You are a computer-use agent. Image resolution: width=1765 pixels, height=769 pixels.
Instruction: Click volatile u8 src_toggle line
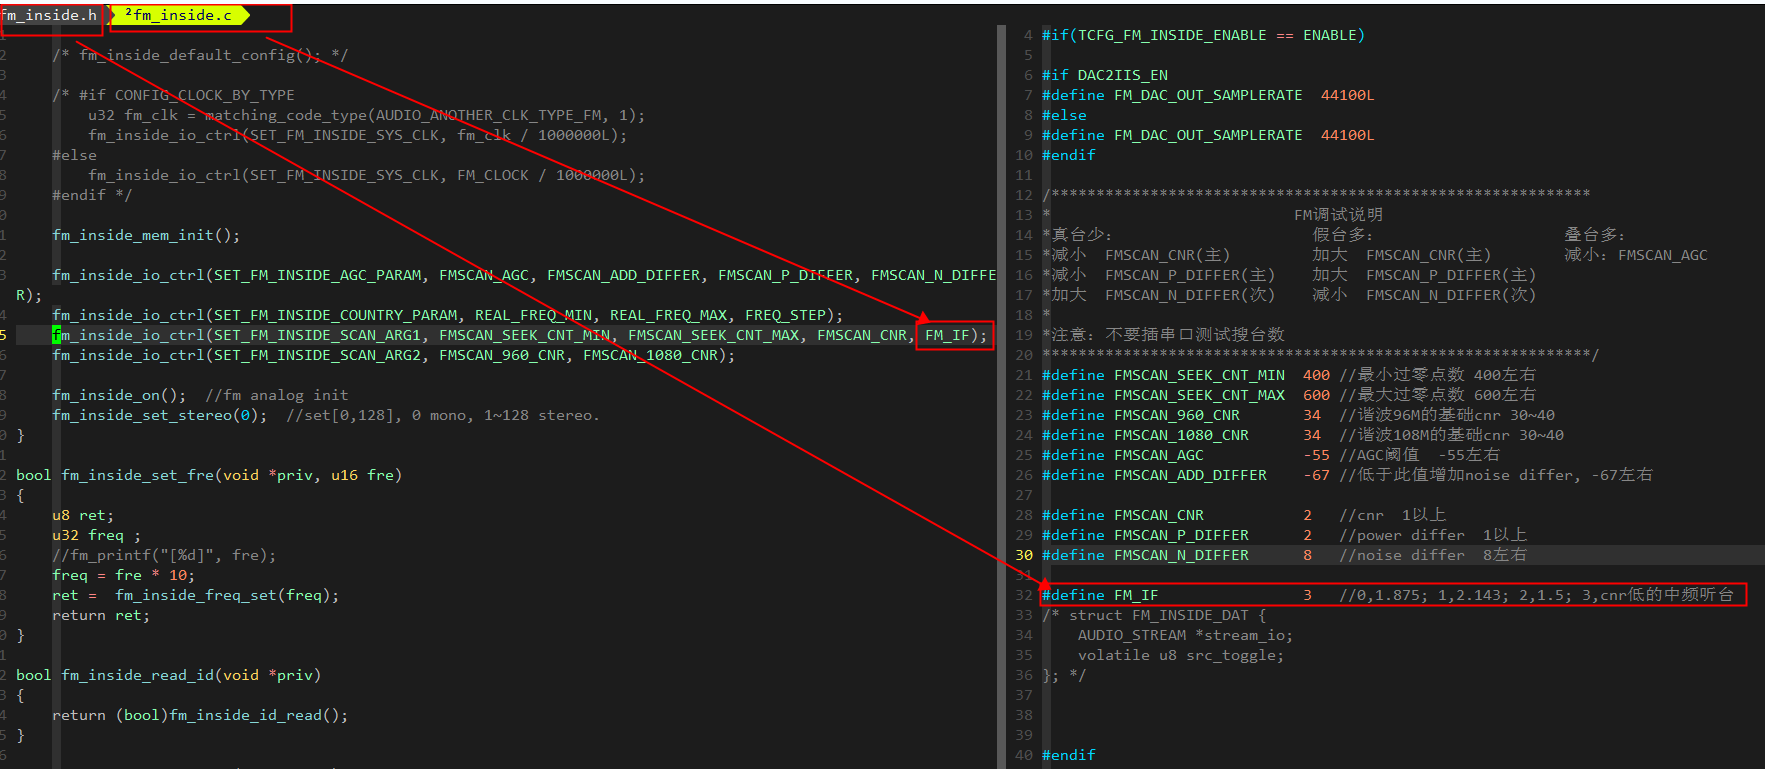pyautogui.click(x=1180, y=655)
